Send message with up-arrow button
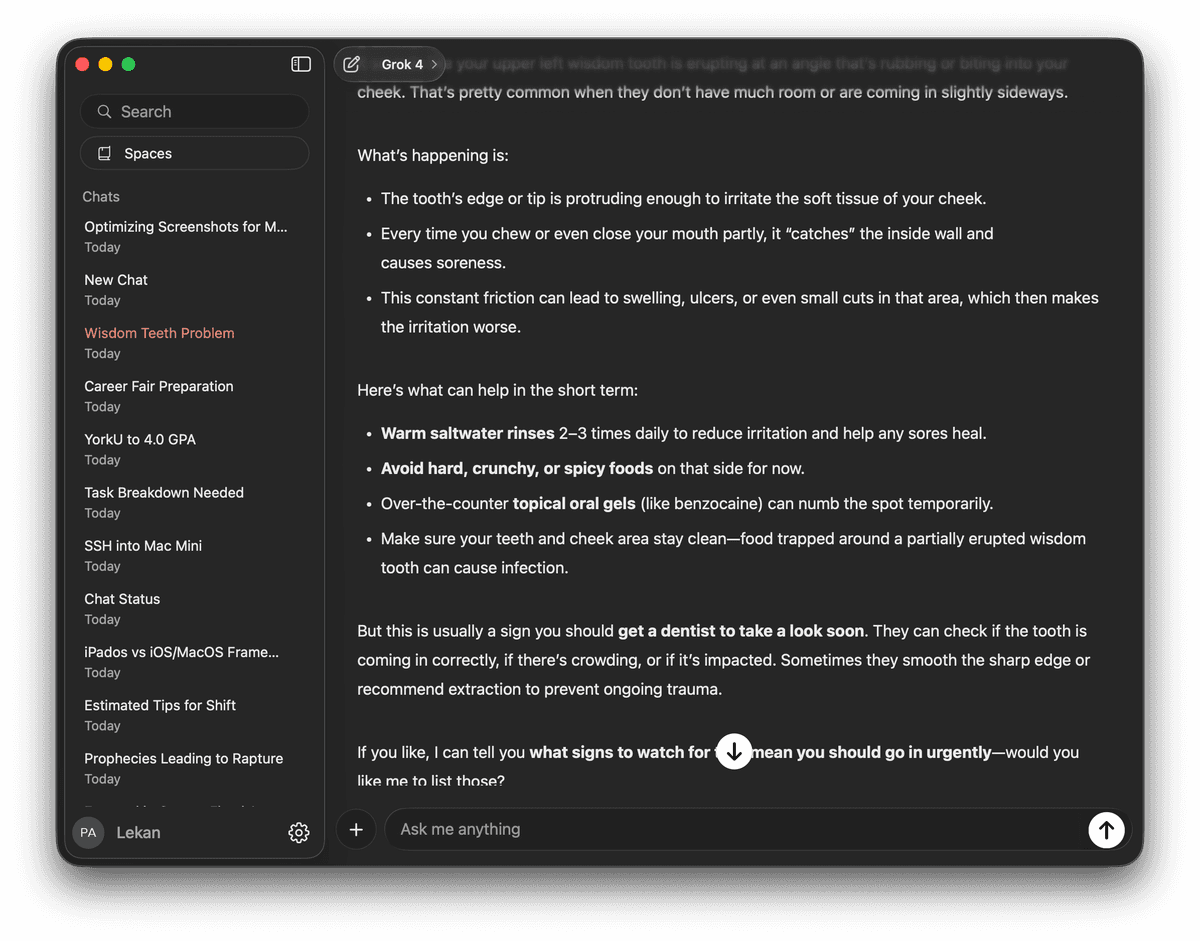The image size is (1200, 941). [1106, 829]
